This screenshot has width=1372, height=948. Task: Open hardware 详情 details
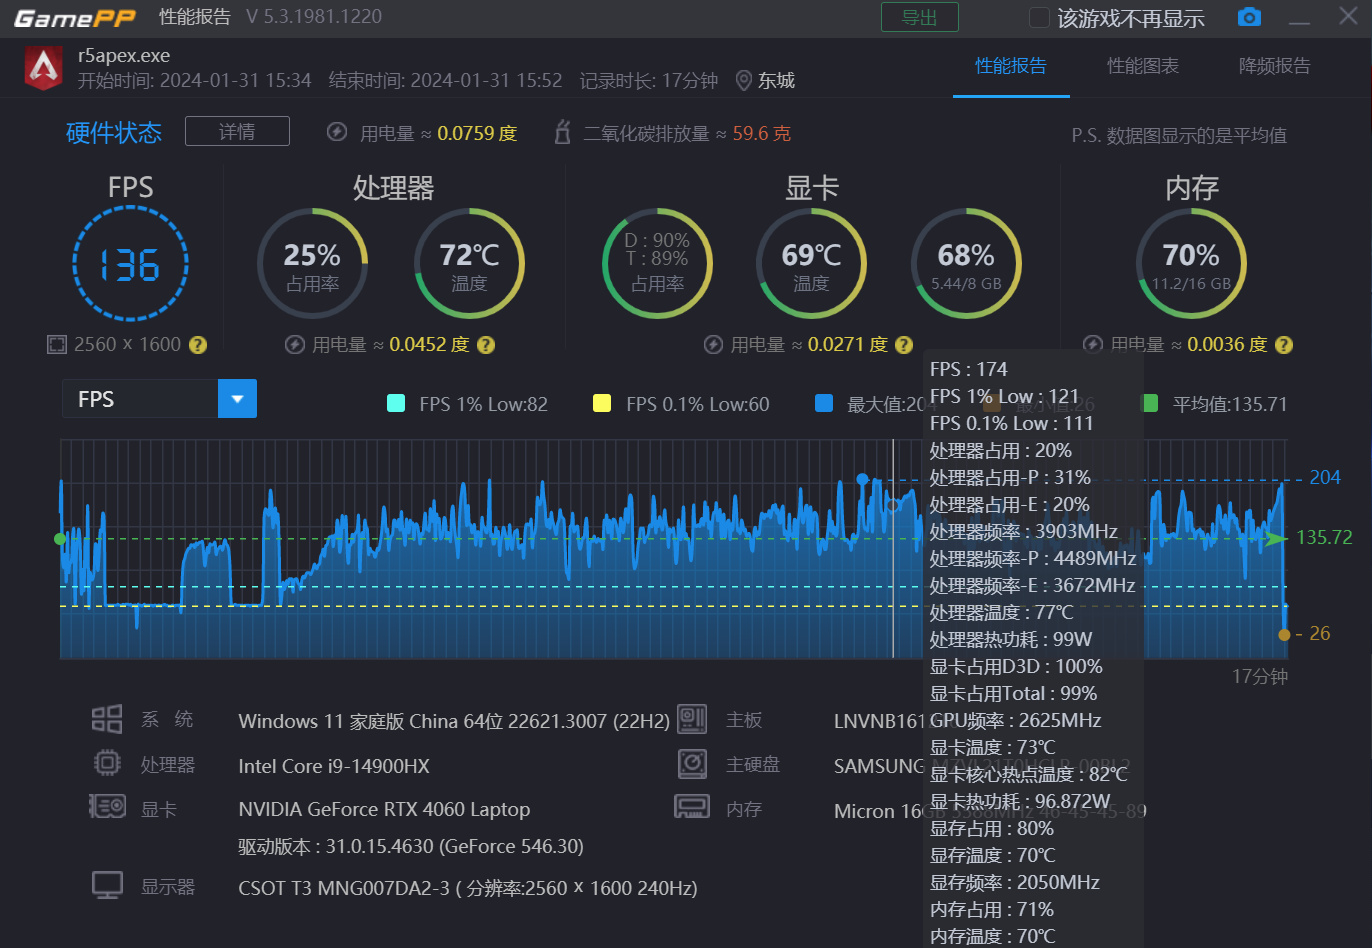[238, 131]
